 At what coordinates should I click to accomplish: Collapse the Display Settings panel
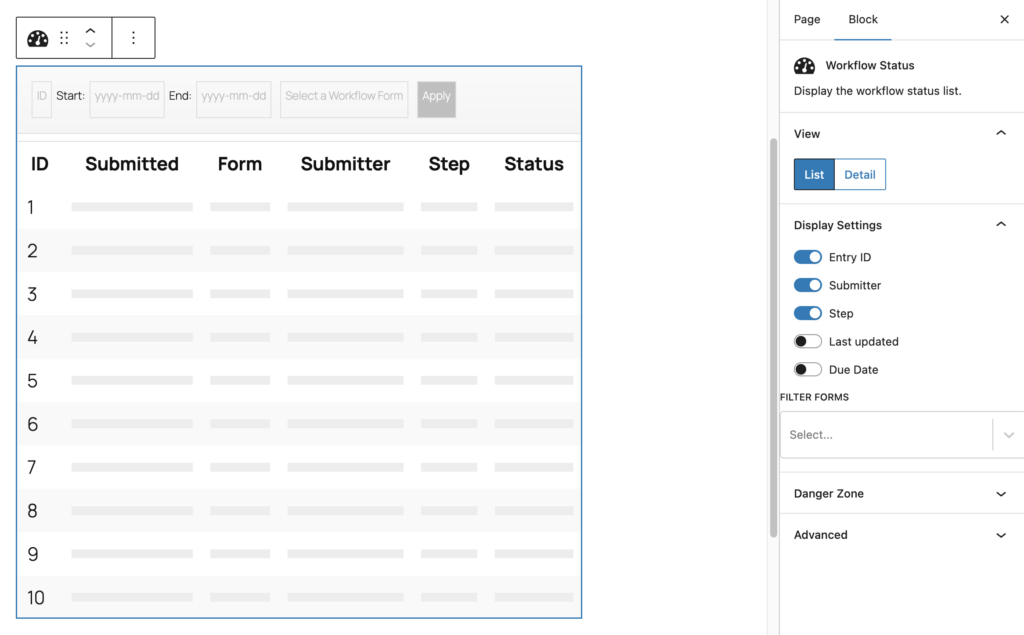[x=1000, y=225]
